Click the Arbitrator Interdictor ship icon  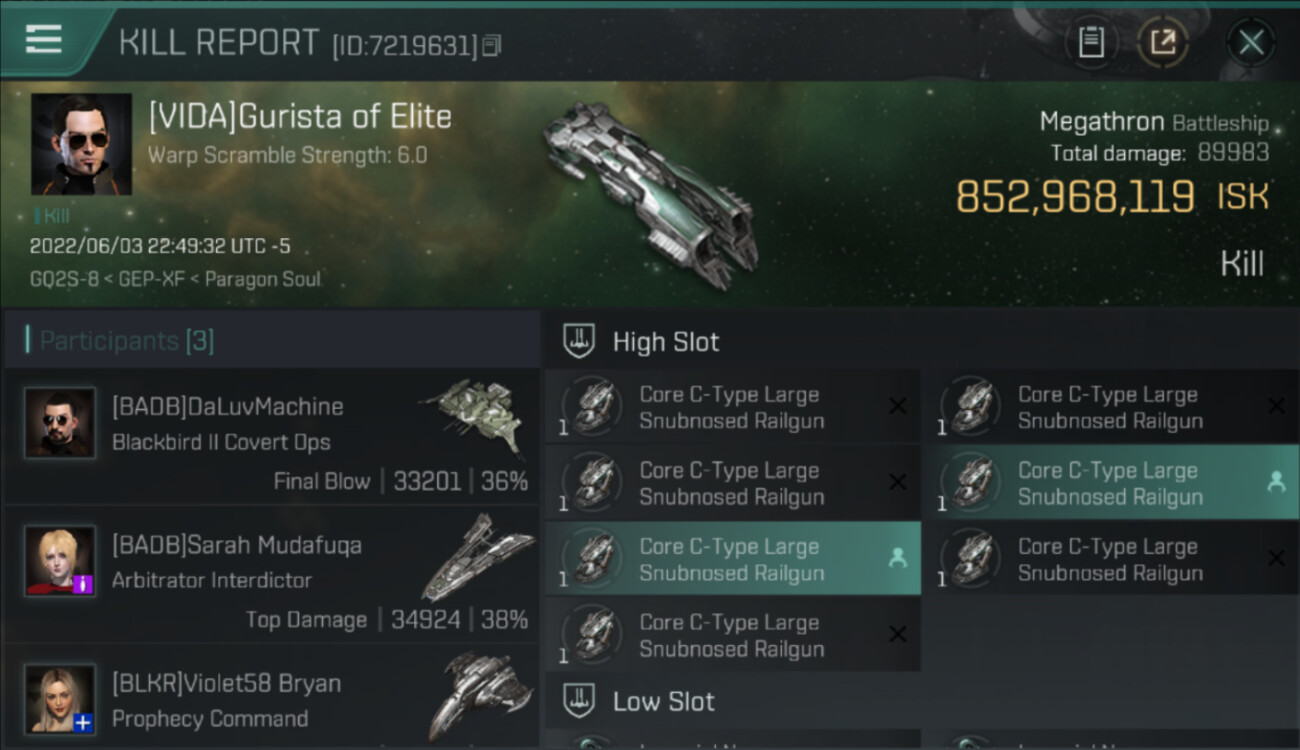[478, 557]
